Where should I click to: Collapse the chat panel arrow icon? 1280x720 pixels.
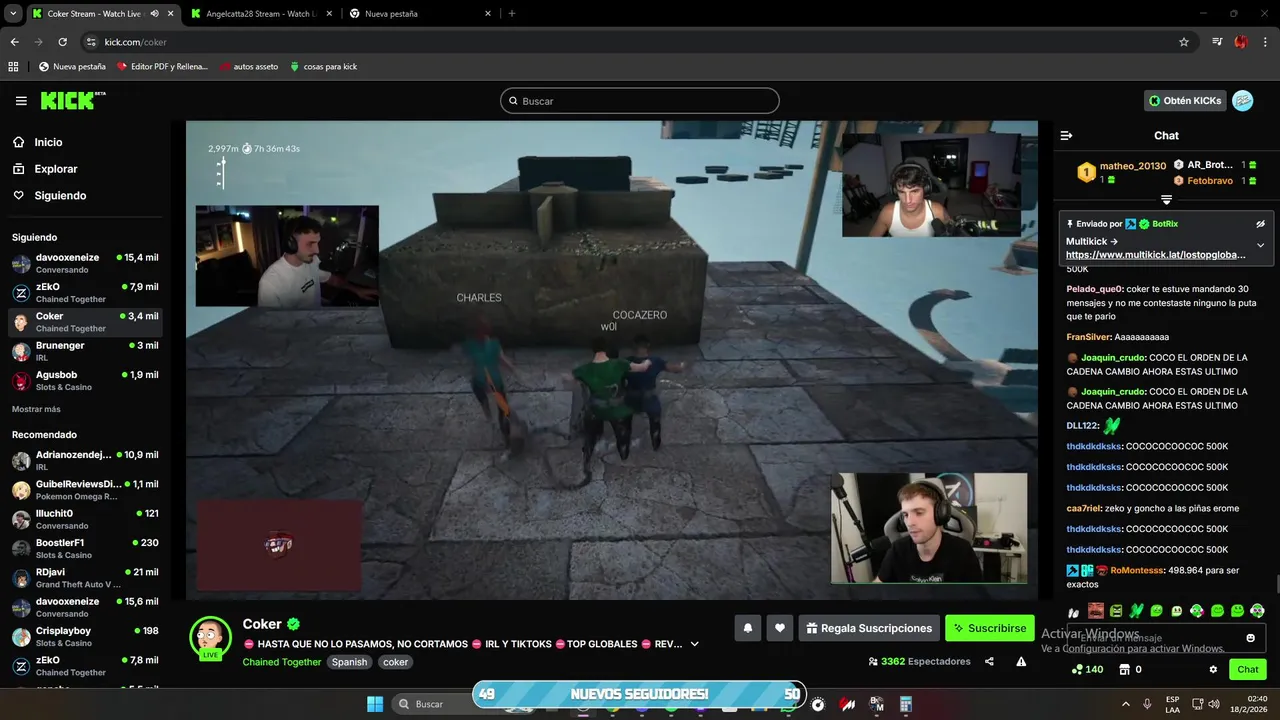[x=1066, y=136]
